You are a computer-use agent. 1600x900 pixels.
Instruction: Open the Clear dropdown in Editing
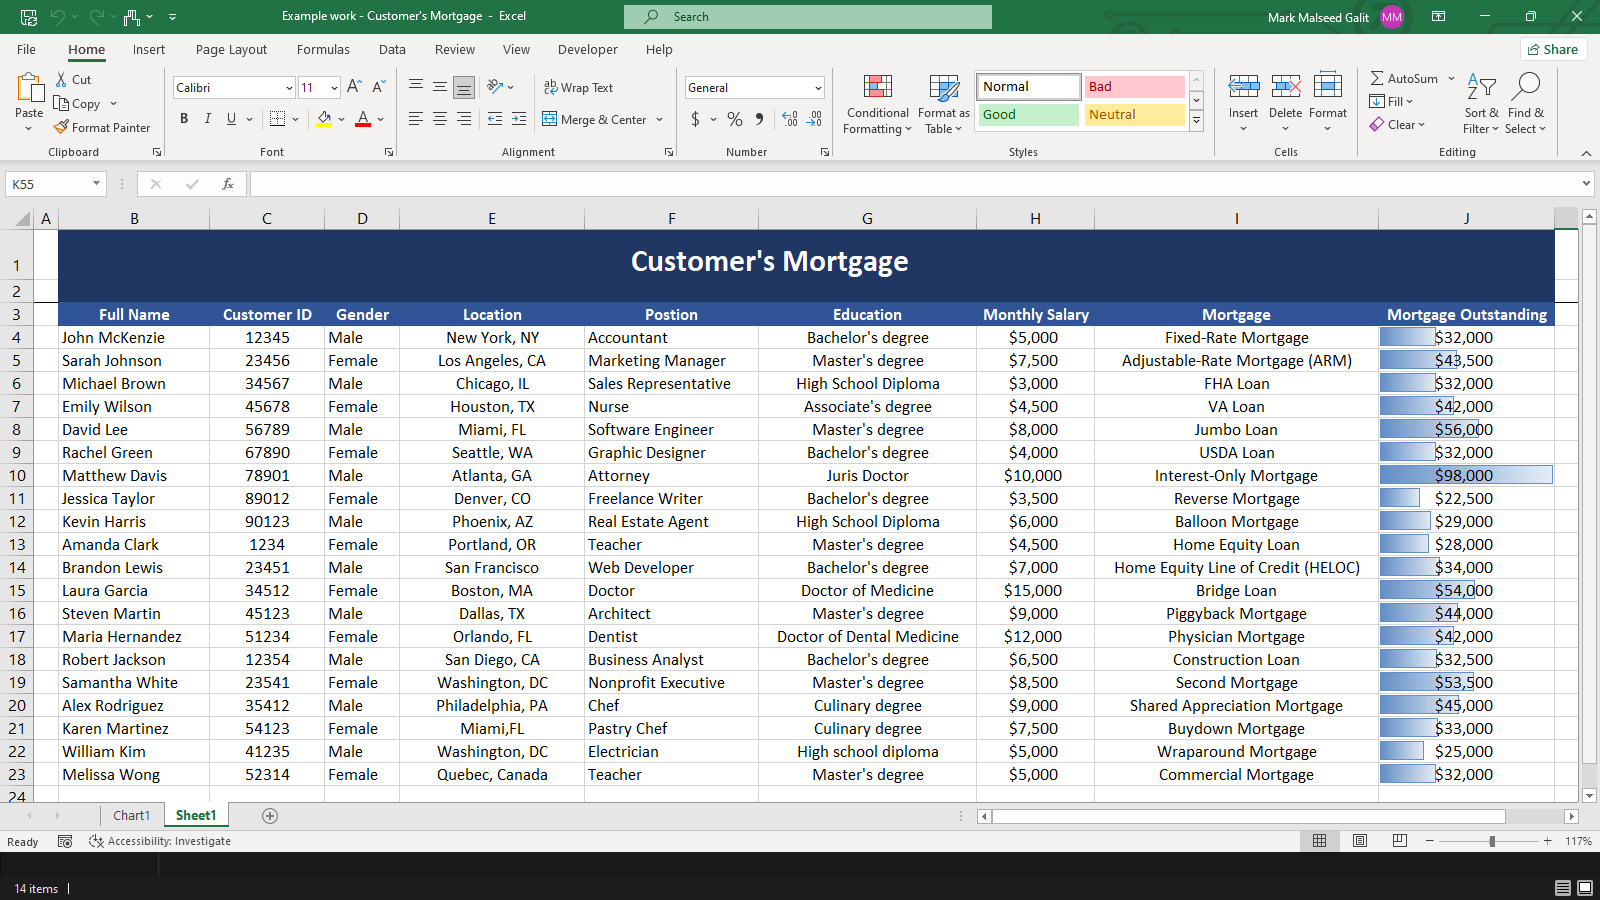(x=1398, y=125)
